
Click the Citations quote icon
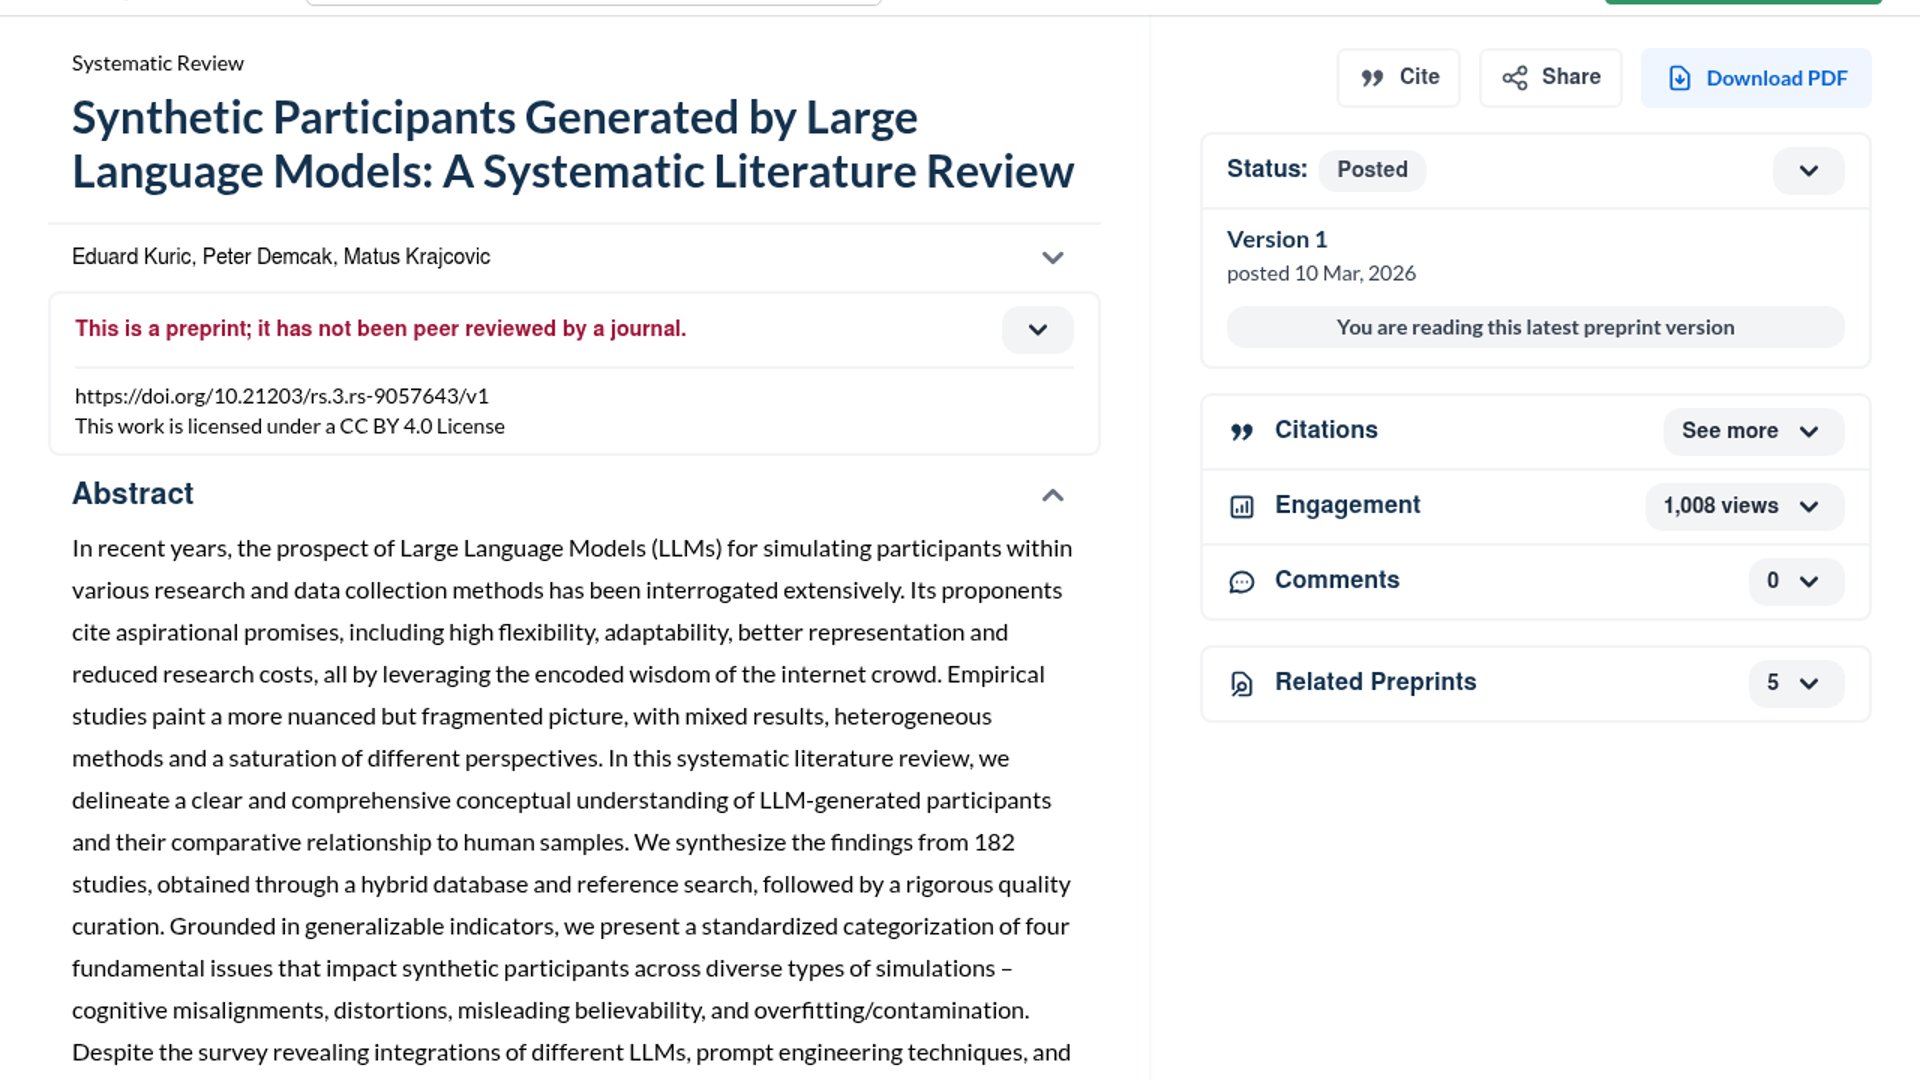[x=1241, y=431]
